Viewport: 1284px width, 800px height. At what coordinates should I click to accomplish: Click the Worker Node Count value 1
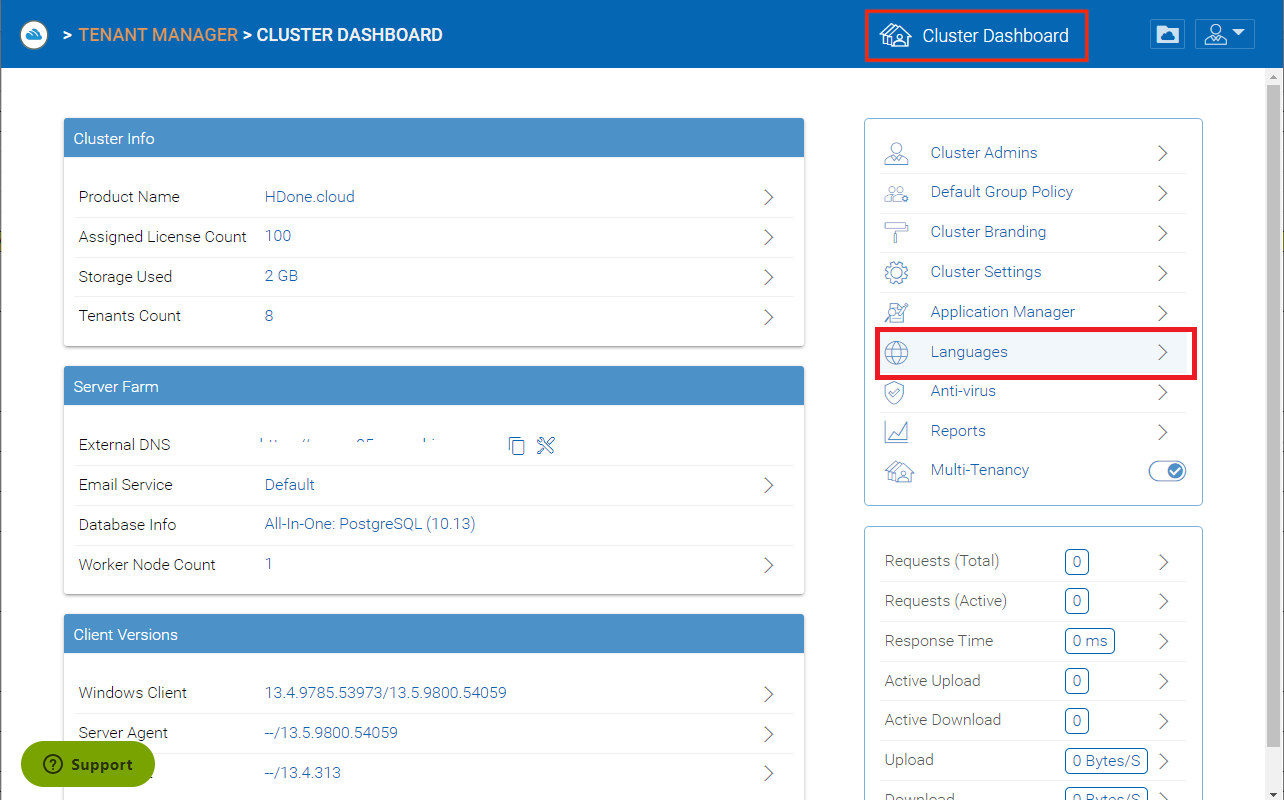(x=269, y=564)
